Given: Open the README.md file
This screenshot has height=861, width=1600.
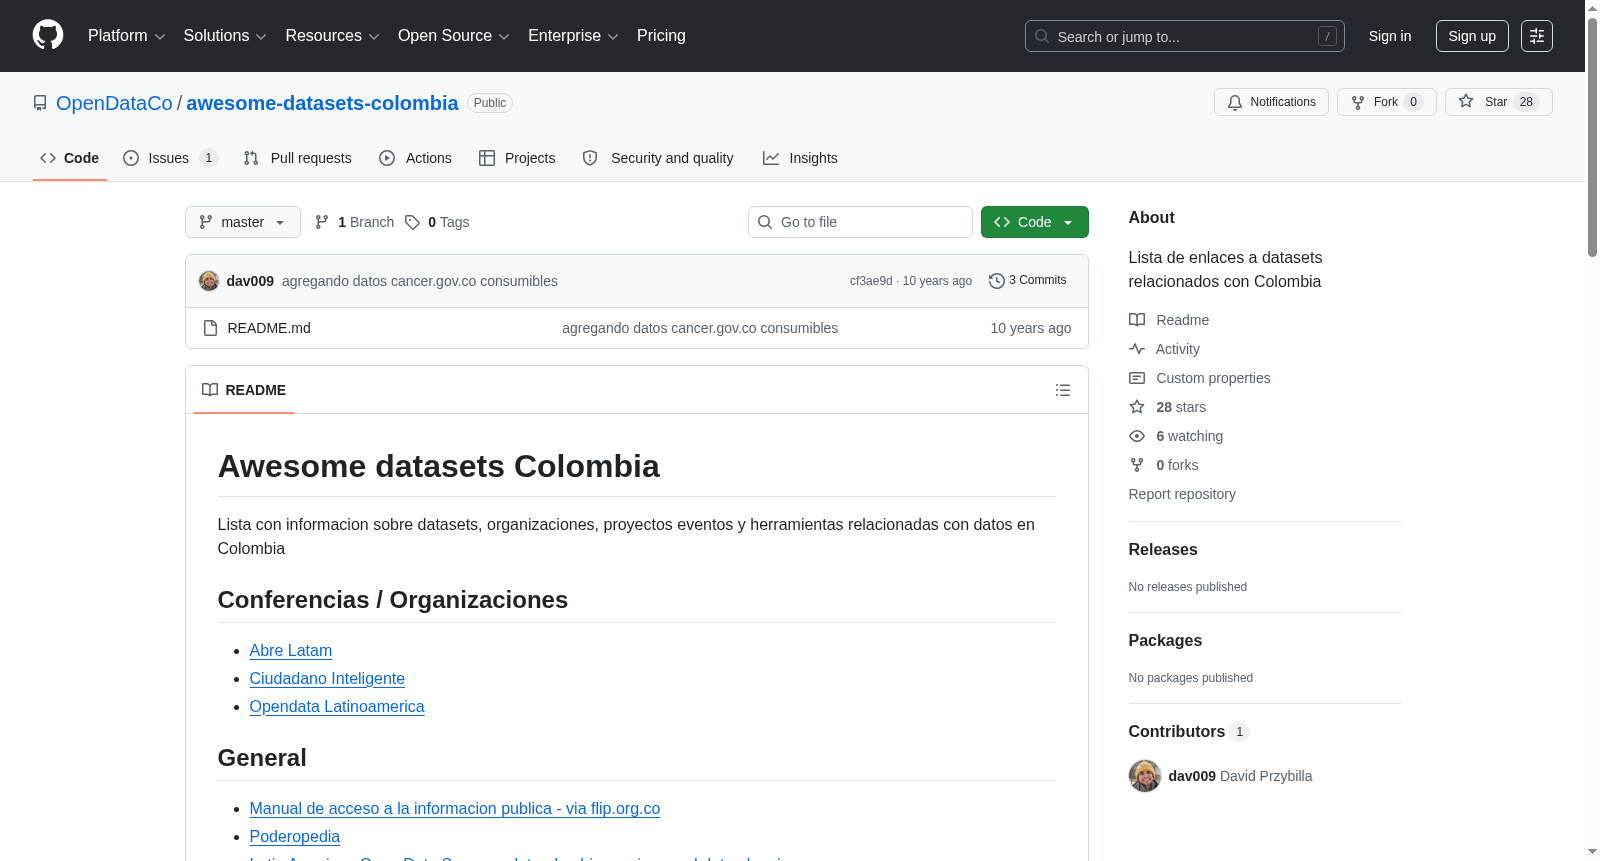Looking at the screenshot, I should [x=269, y=328].
